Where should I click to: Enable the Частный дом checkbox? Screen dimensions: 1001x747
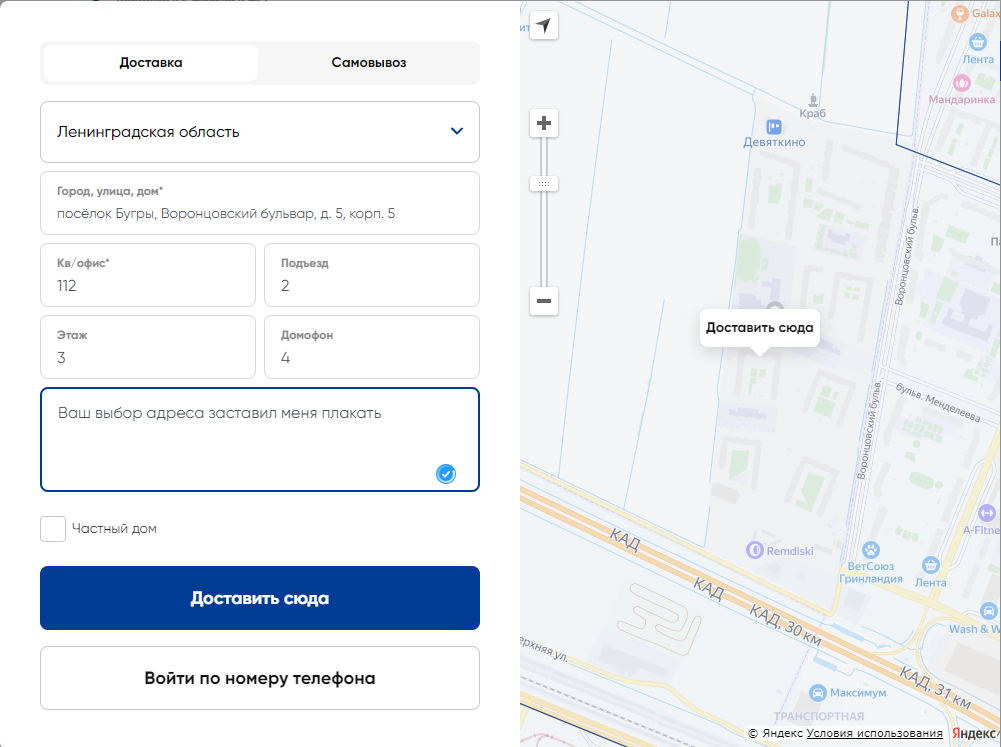coord(53,528)
